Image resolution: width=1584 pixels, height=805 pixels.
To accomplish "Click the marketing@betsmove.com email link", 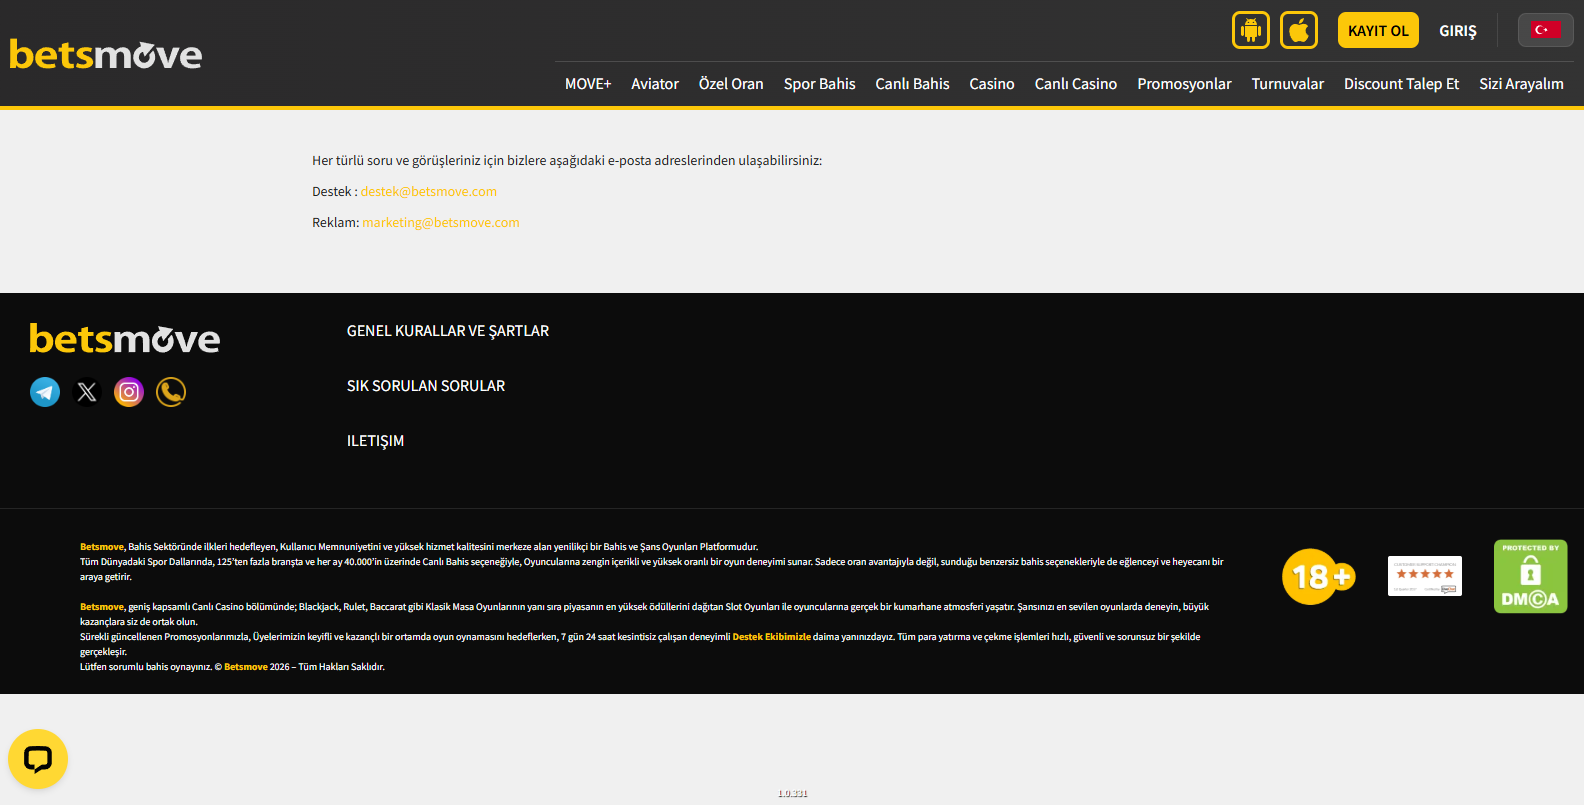I will point(440,223).
